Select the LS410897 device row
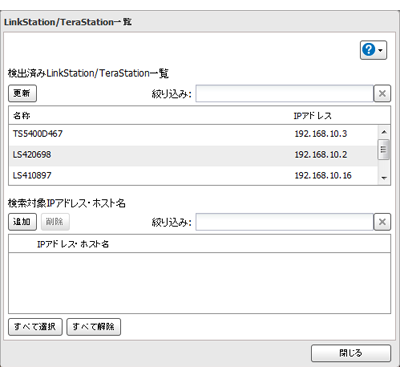The height and width of the screenshot is (377, 400). click(x=194, y=175)
